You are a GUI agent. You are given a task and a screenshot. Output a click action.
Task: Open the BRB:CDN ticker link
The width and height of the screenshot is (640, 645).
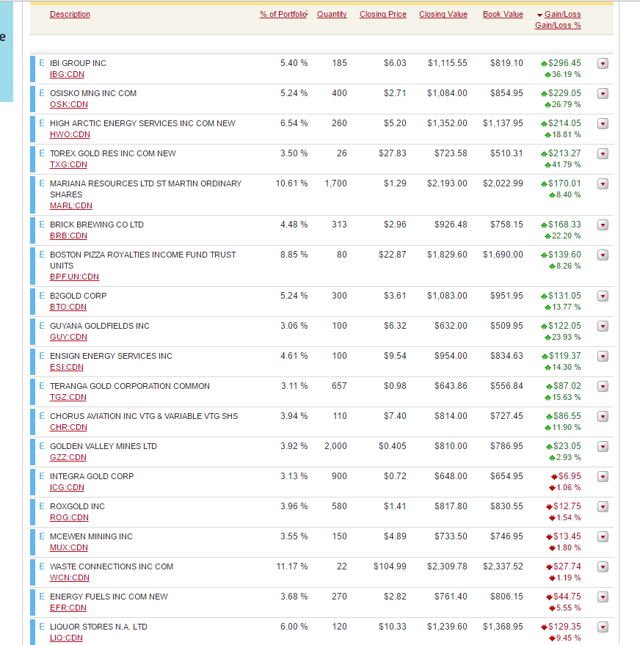68,236
